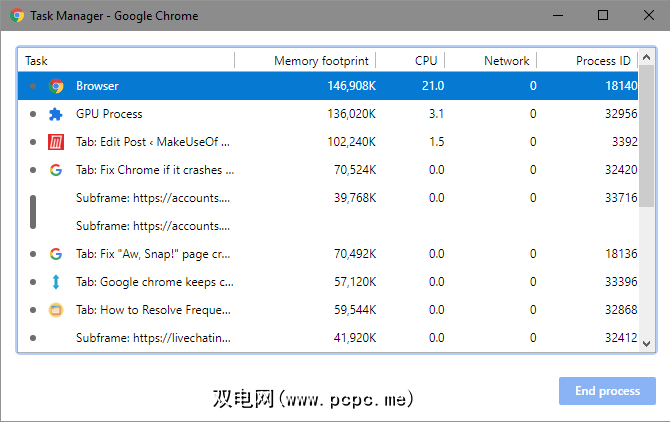The width and height of the screenshot is (670, 422).
Task: Click the scrollbar up arrow
Action: pyautogui.click(x=646, y=57)
